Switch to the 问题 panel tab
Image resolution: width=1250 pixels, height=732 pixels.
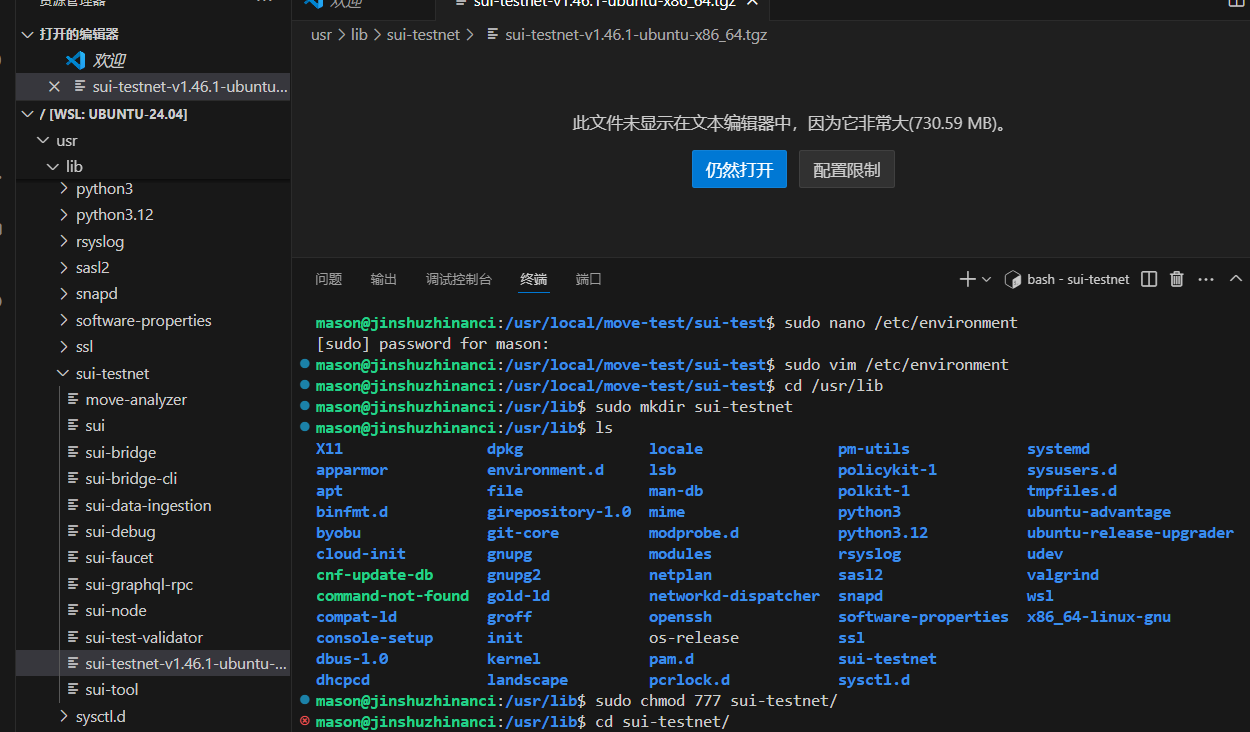tap(328, 279)
